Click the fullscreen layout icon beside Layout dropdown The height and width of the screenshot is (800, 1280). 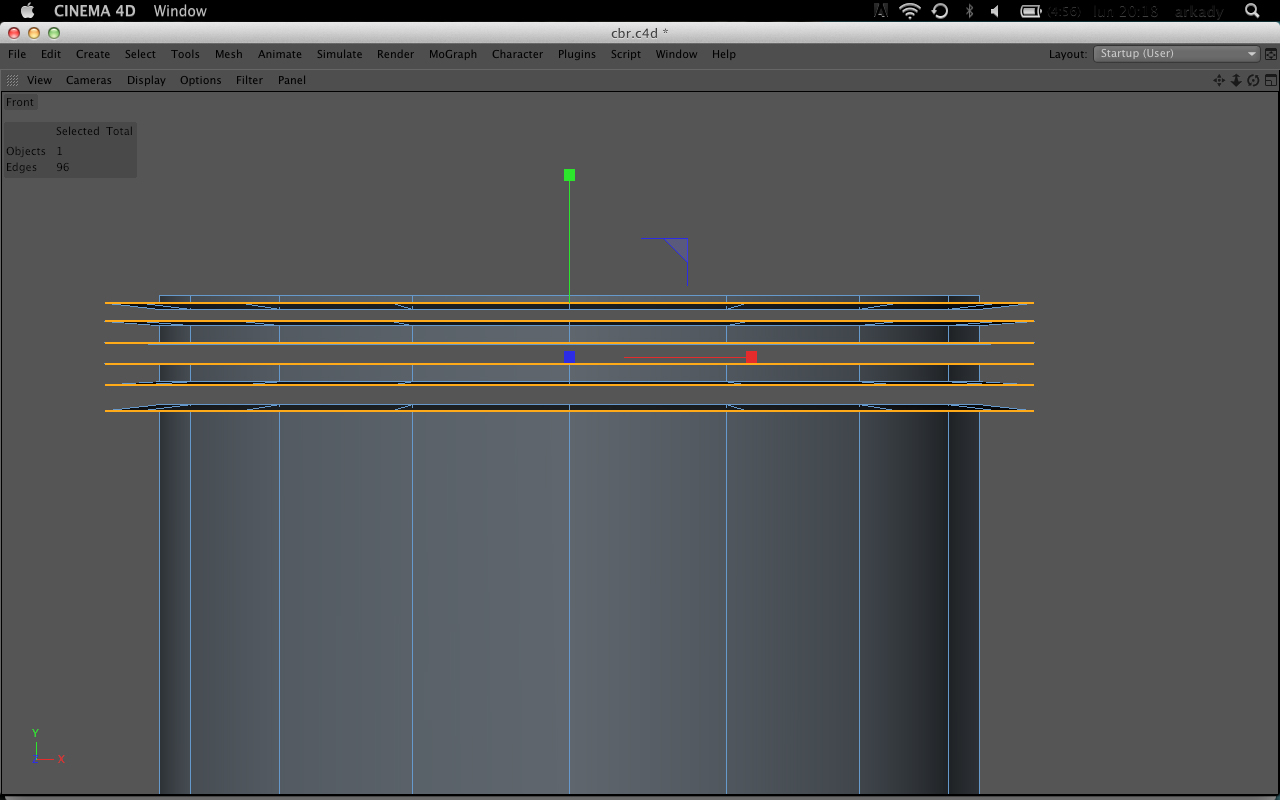pos(1271,54)
